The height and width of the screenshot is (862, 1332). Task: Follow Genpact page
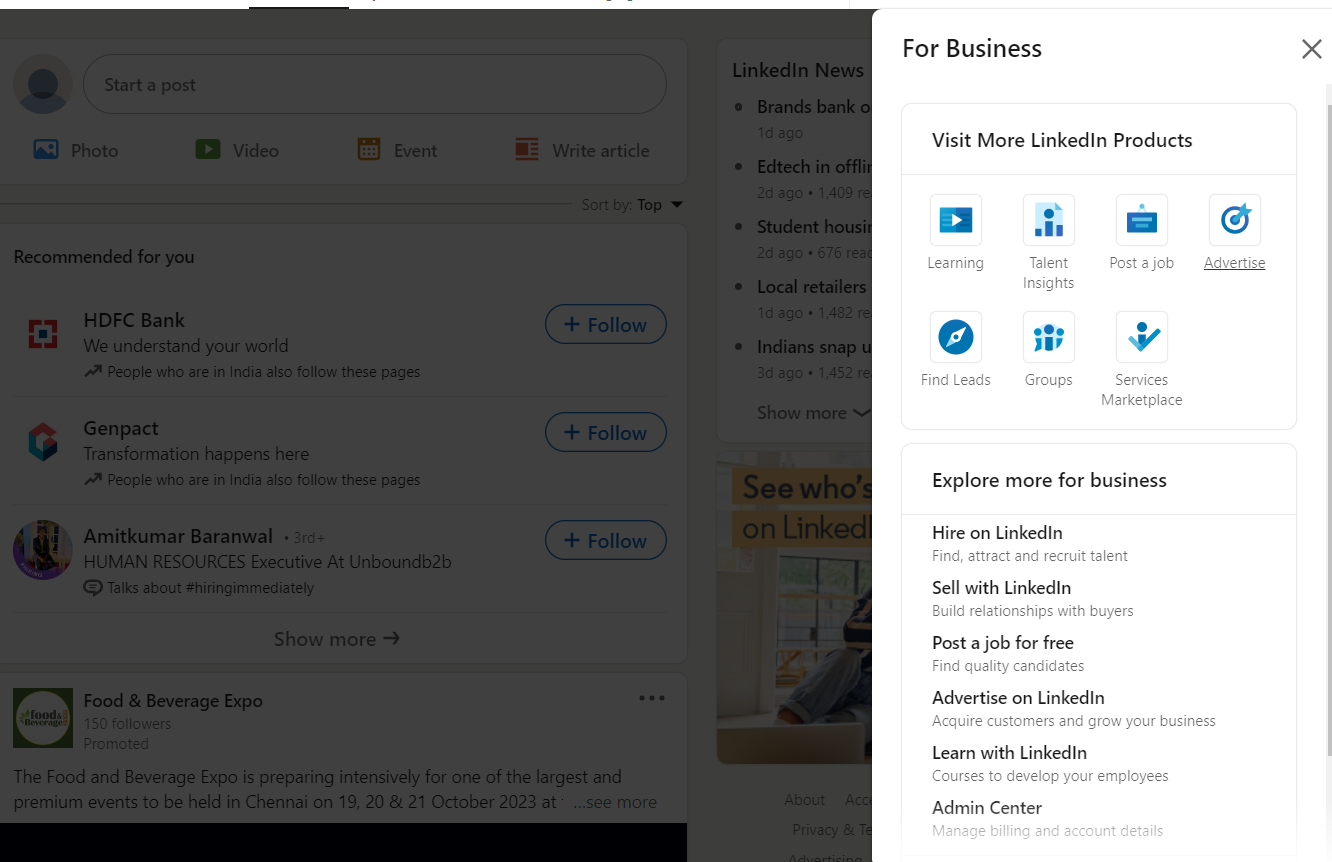coord(605,433)
